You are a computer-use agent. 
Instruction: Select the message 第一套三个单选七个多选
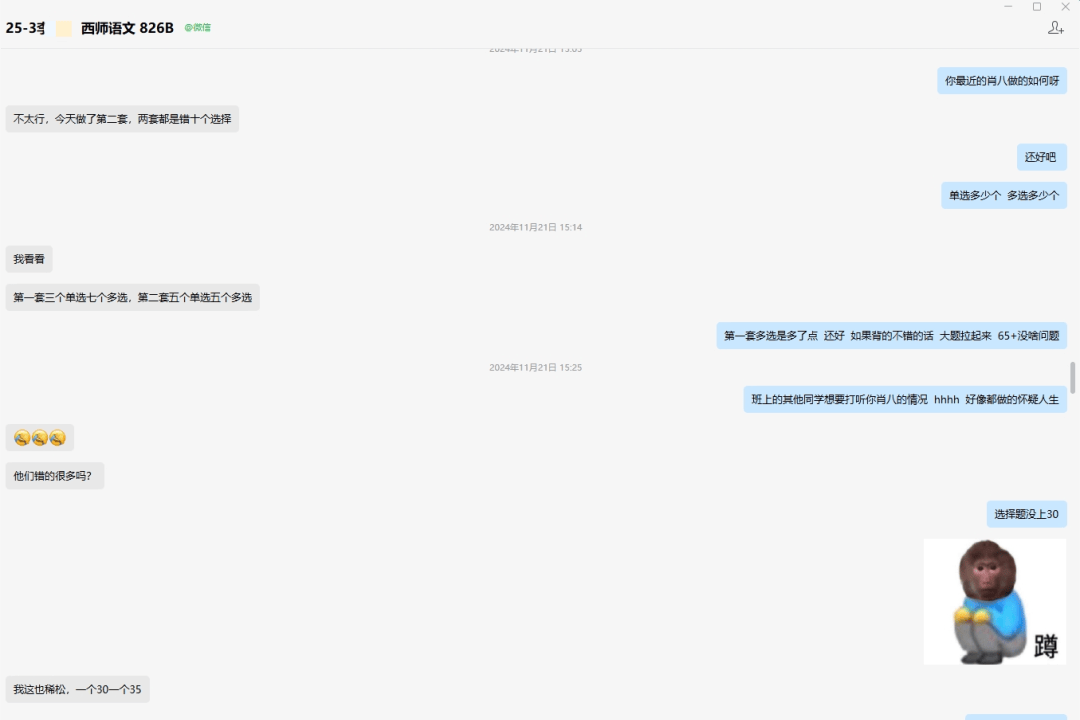(132, 297)
